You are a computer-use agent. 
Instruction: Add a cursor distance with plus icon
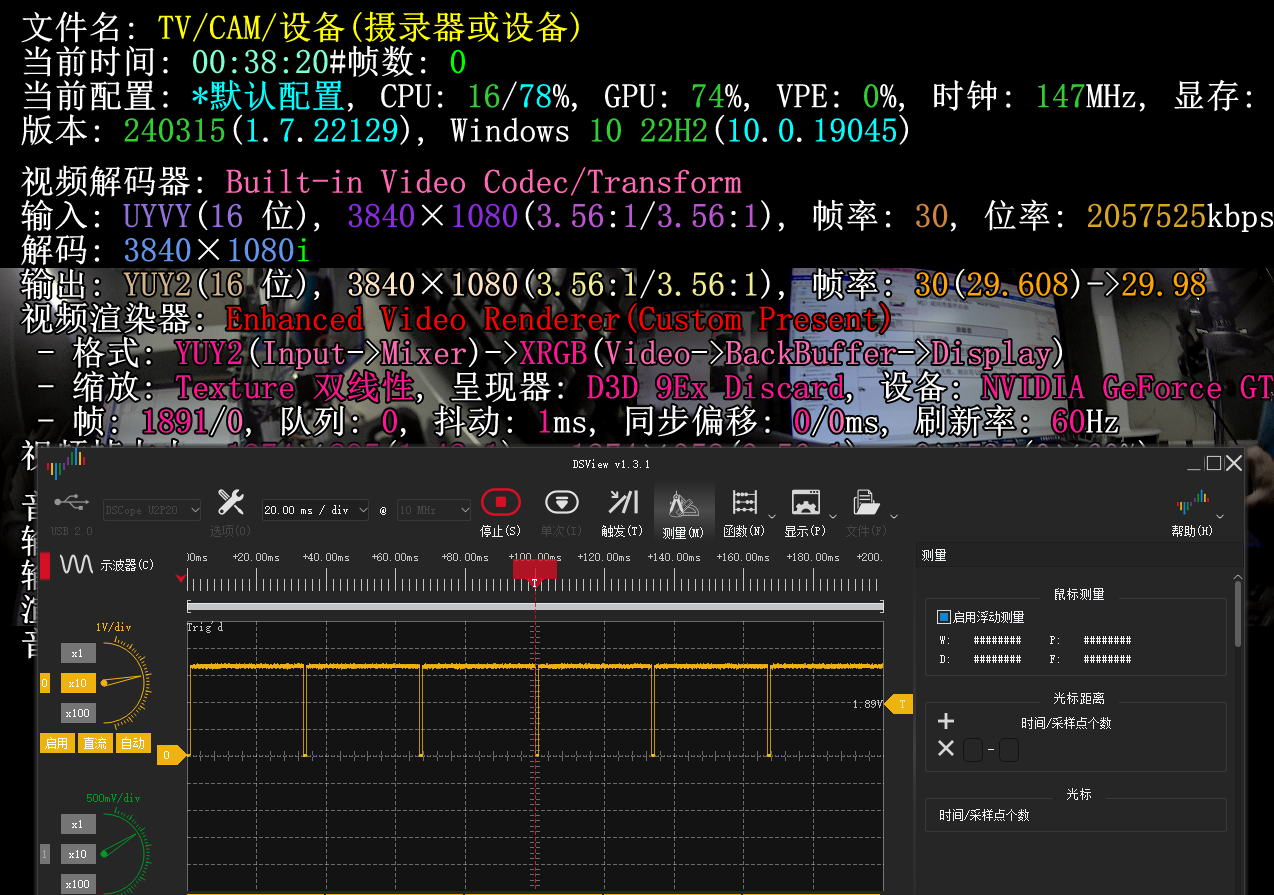tap(946, 721)
